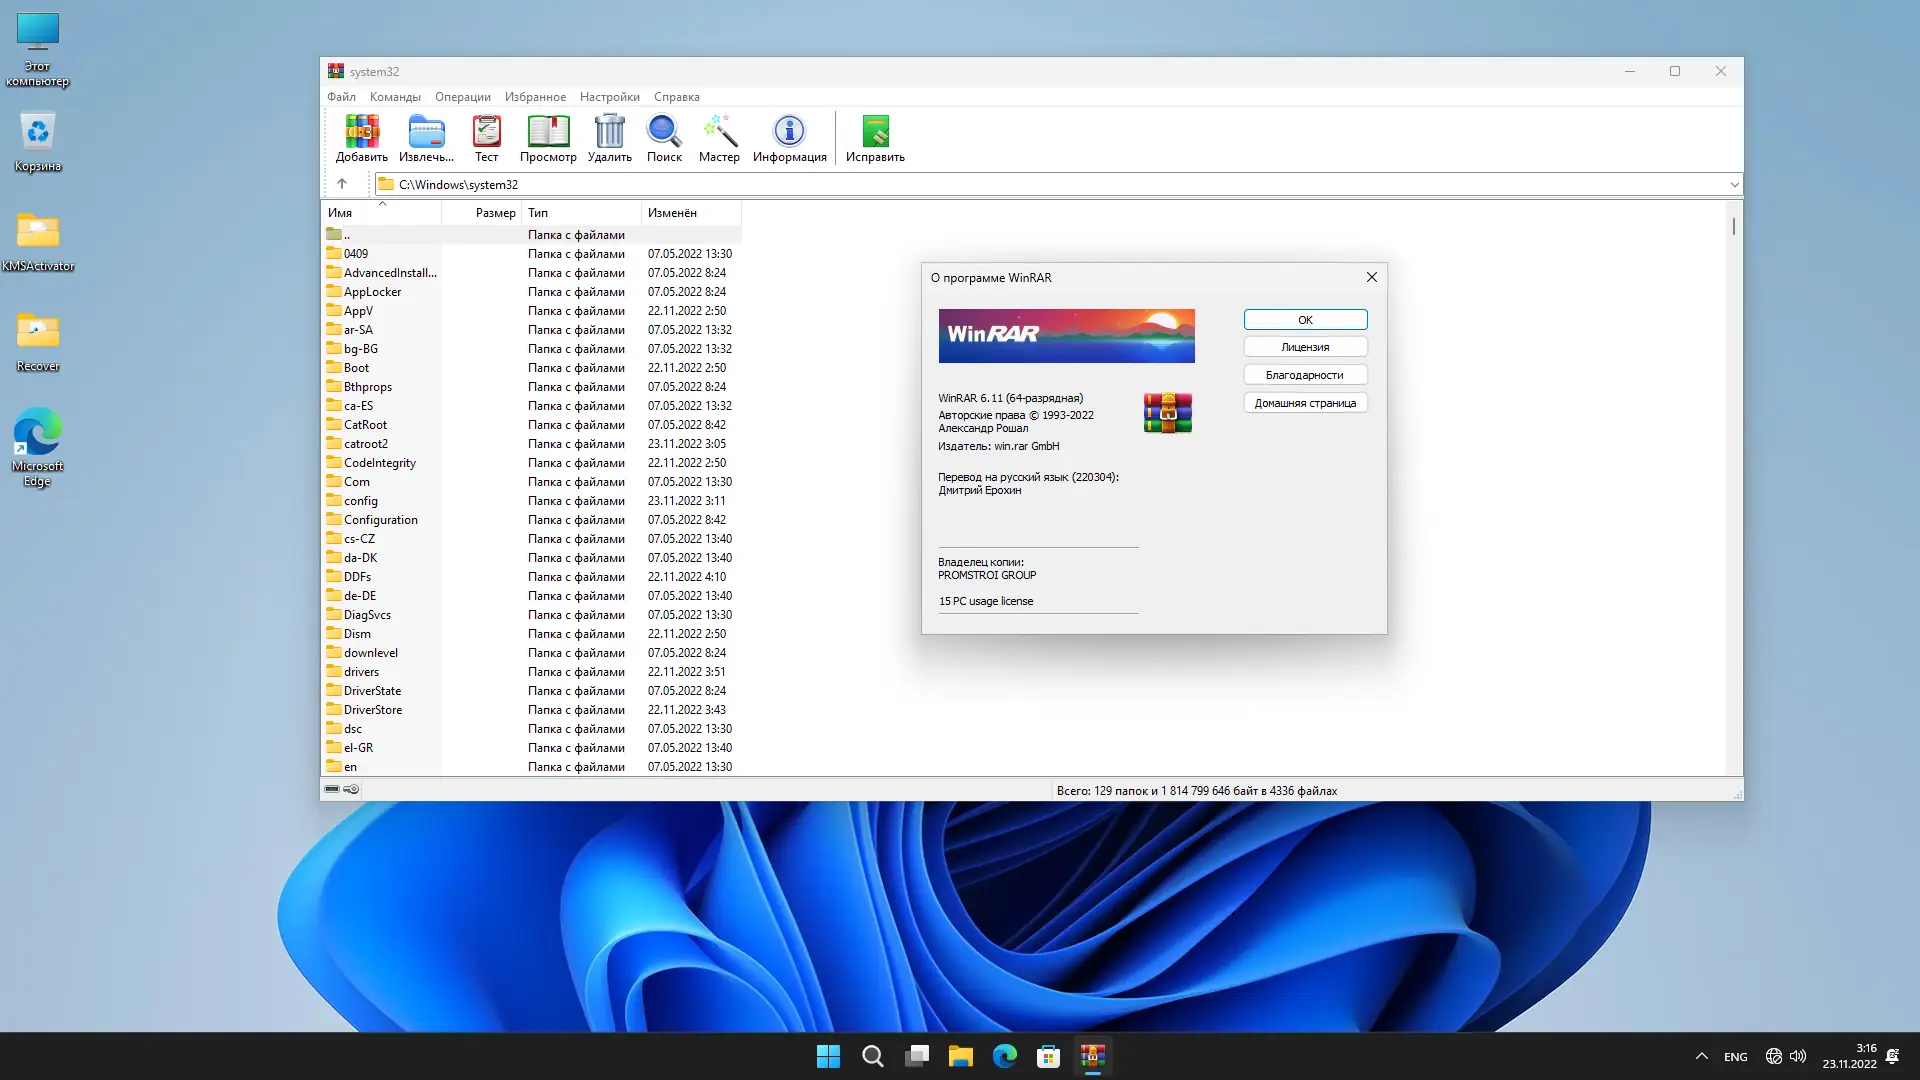The image size is (1920, 1080).
Task: Go up one folder level arrow
Action: click(x=342, y=184)
